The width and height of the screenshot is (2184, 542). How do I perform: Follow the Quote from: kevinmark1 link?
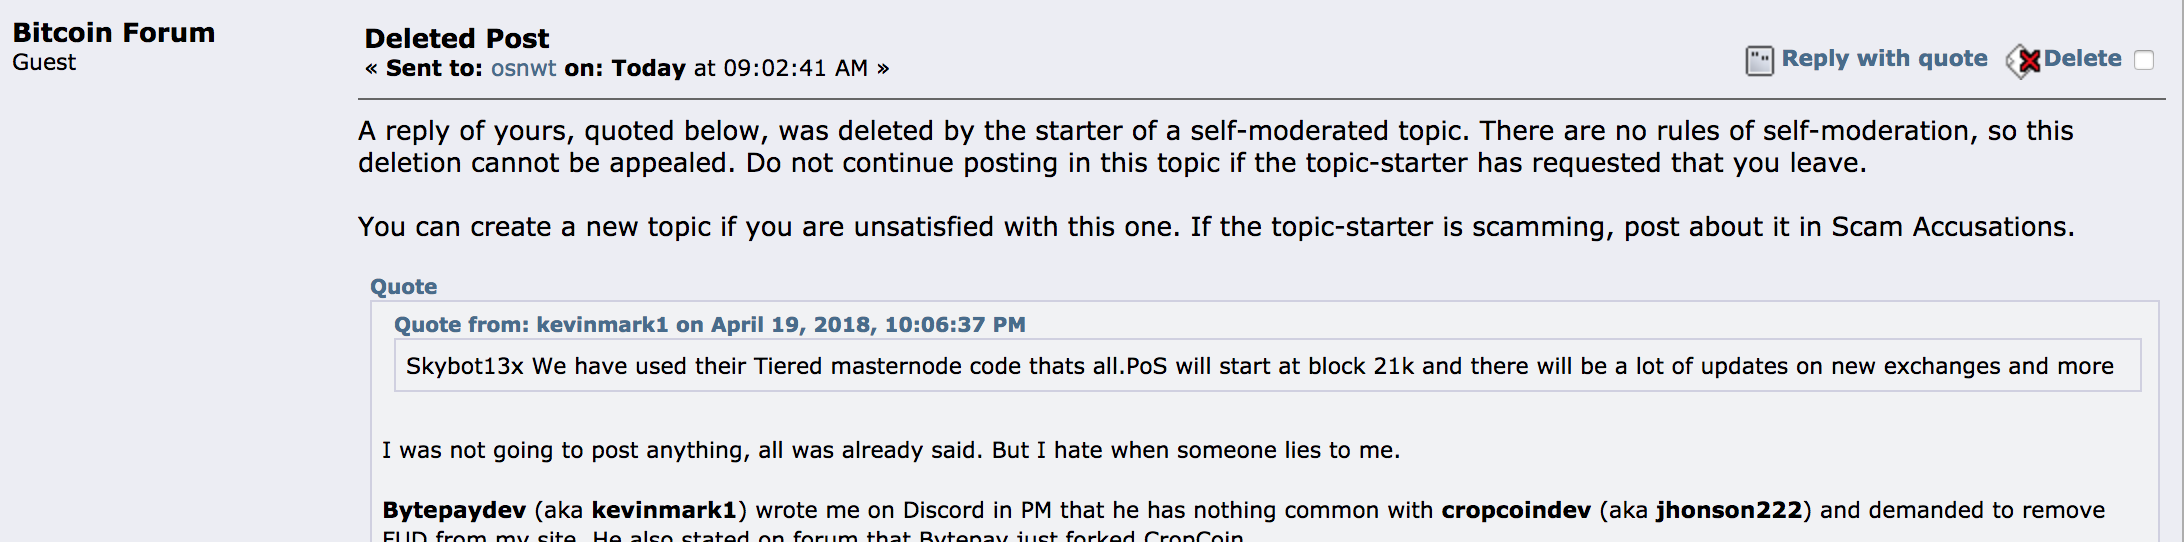pos(709,324)
